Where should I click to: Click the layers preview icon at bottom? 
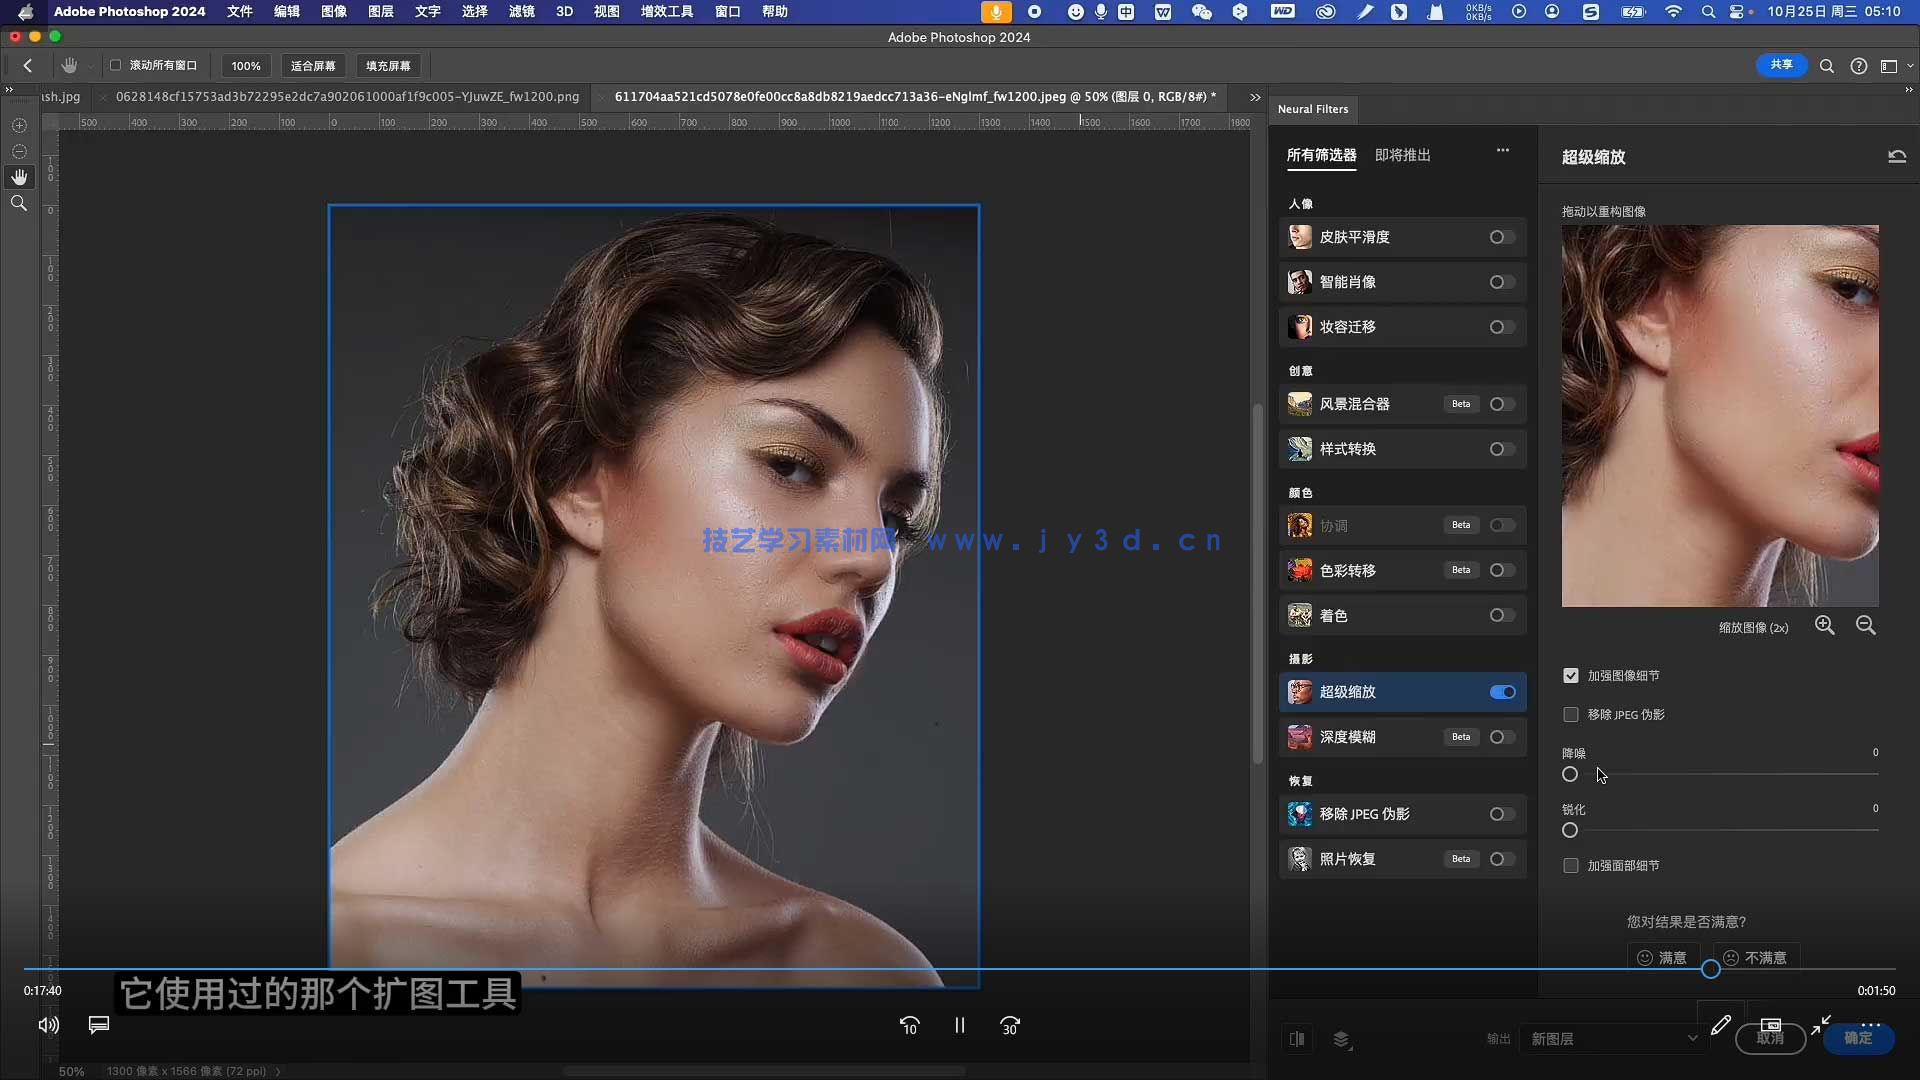[1342, 1039]
